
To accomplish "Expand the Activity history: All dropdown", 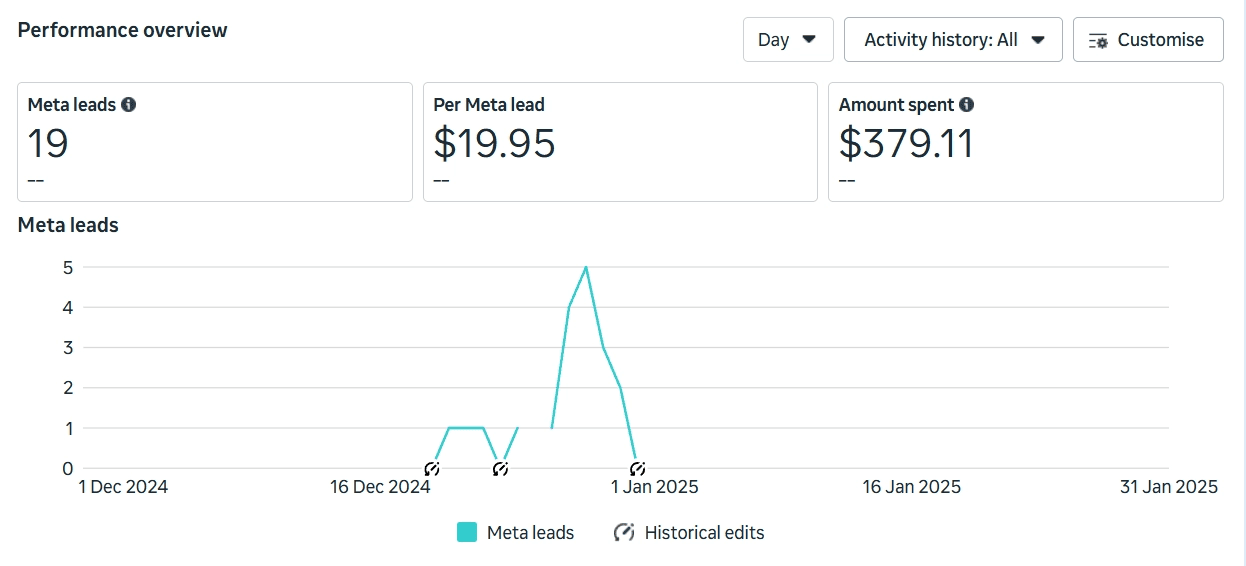I will 952,40.
